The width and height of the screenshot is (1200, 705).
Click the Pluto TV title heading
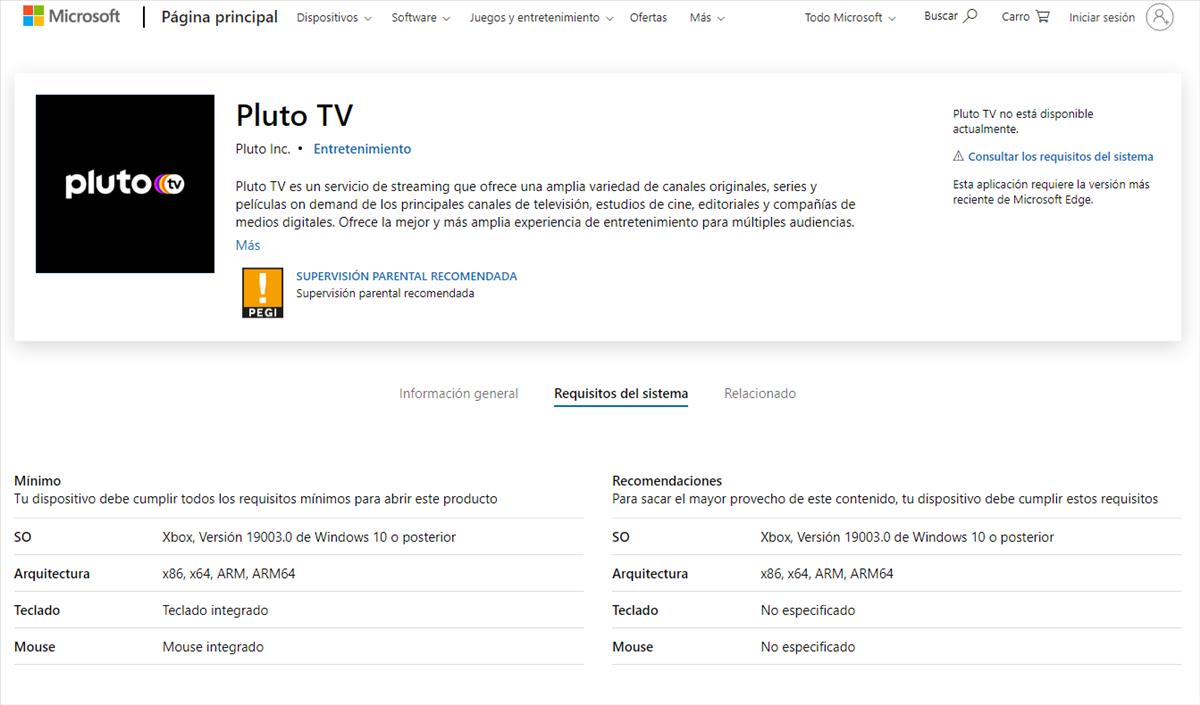click(294, 115)
